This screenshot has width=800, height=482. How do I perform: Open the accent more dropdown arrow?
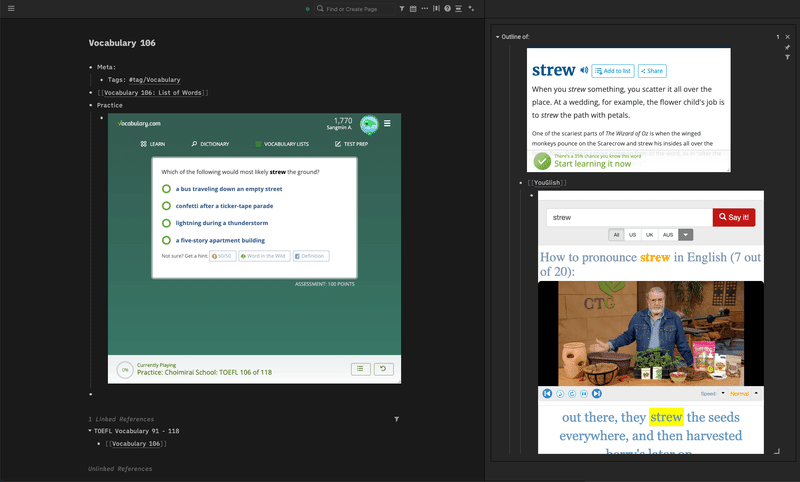[686, 235]
